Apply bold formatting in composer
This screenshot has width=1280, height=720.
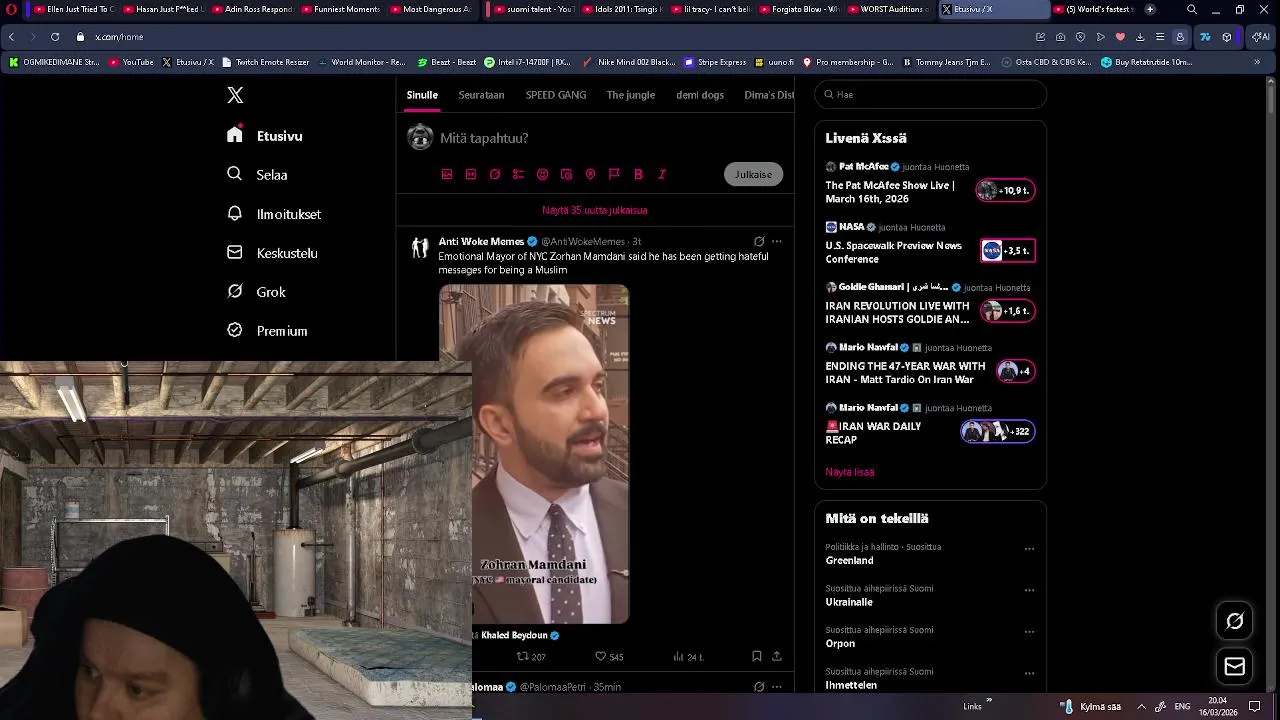coord(638,174)
